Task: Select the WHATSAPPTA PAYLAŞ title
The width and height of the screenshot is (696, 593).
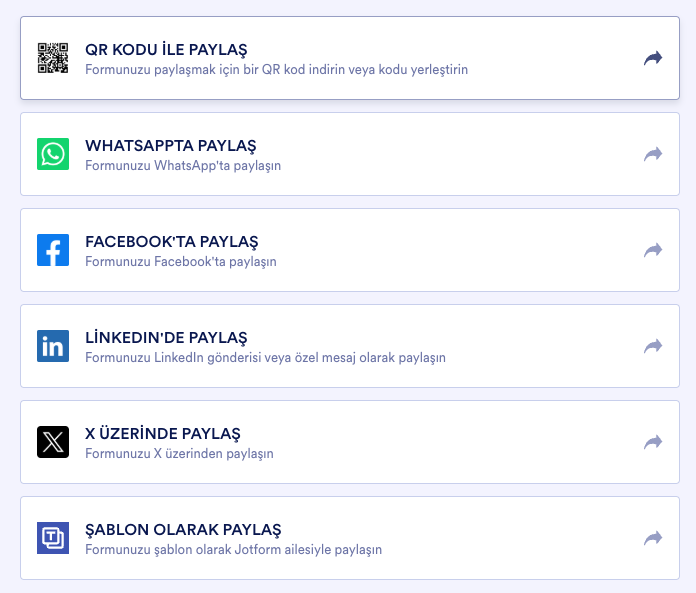Action: [171, 145]
